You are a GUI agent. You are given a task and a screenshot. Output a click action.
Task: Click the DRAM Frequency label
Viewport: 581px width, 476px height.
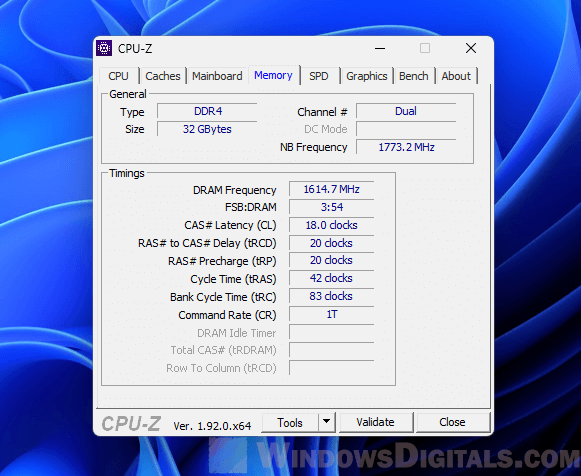235,190
